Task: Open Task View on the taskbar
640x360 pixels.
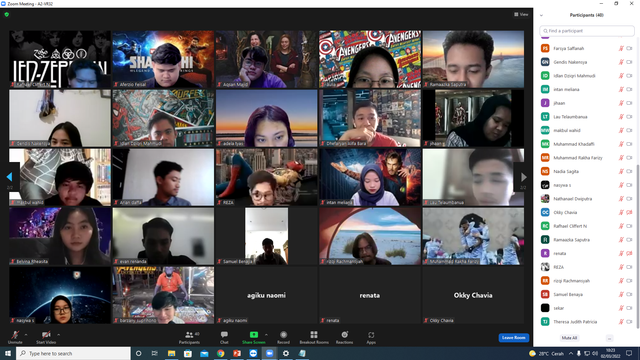Action: pos(155,353)
